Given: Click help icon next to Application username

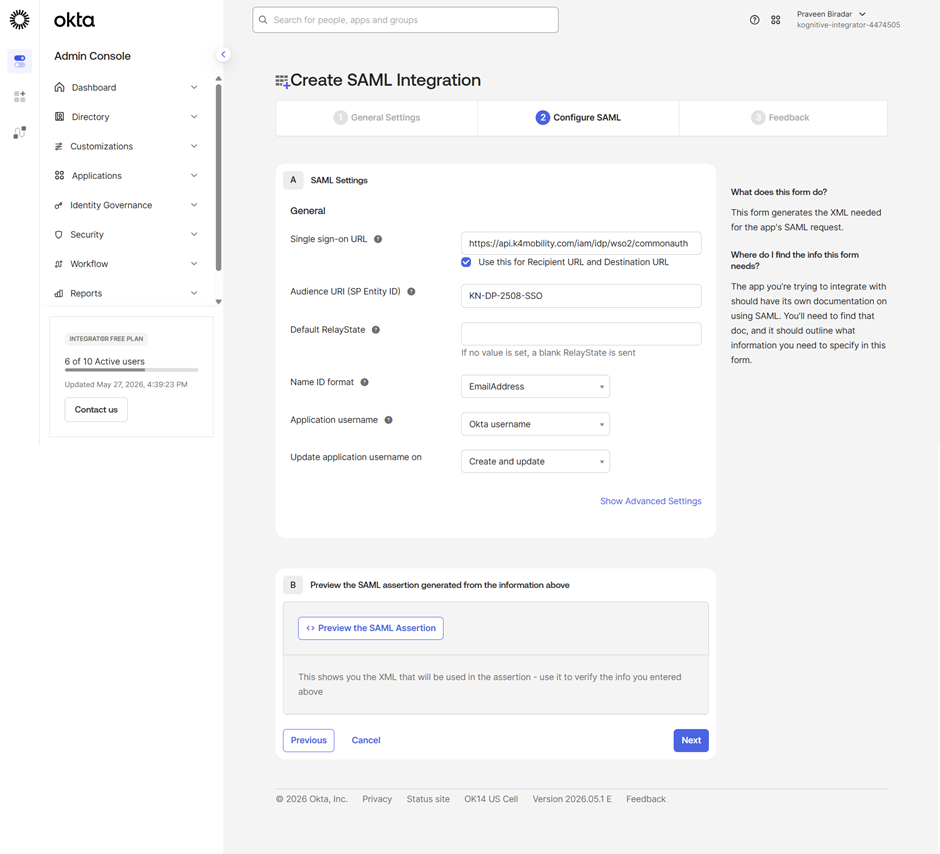Looking at the screenshot, I should 388,420.
